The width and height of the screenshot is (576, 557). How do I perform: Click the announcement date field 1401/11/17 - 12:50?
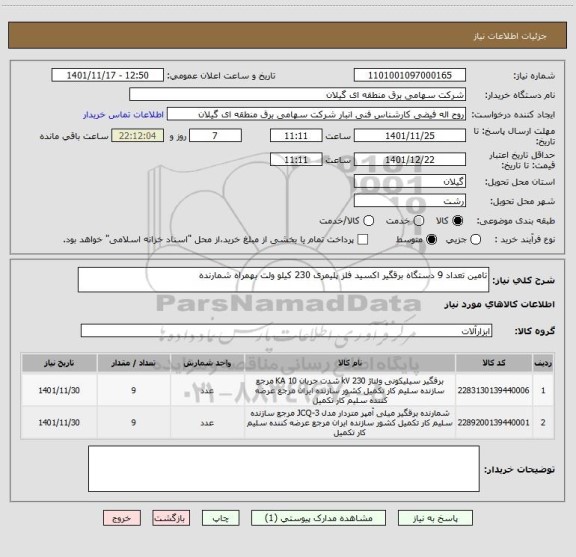point(108,75)
